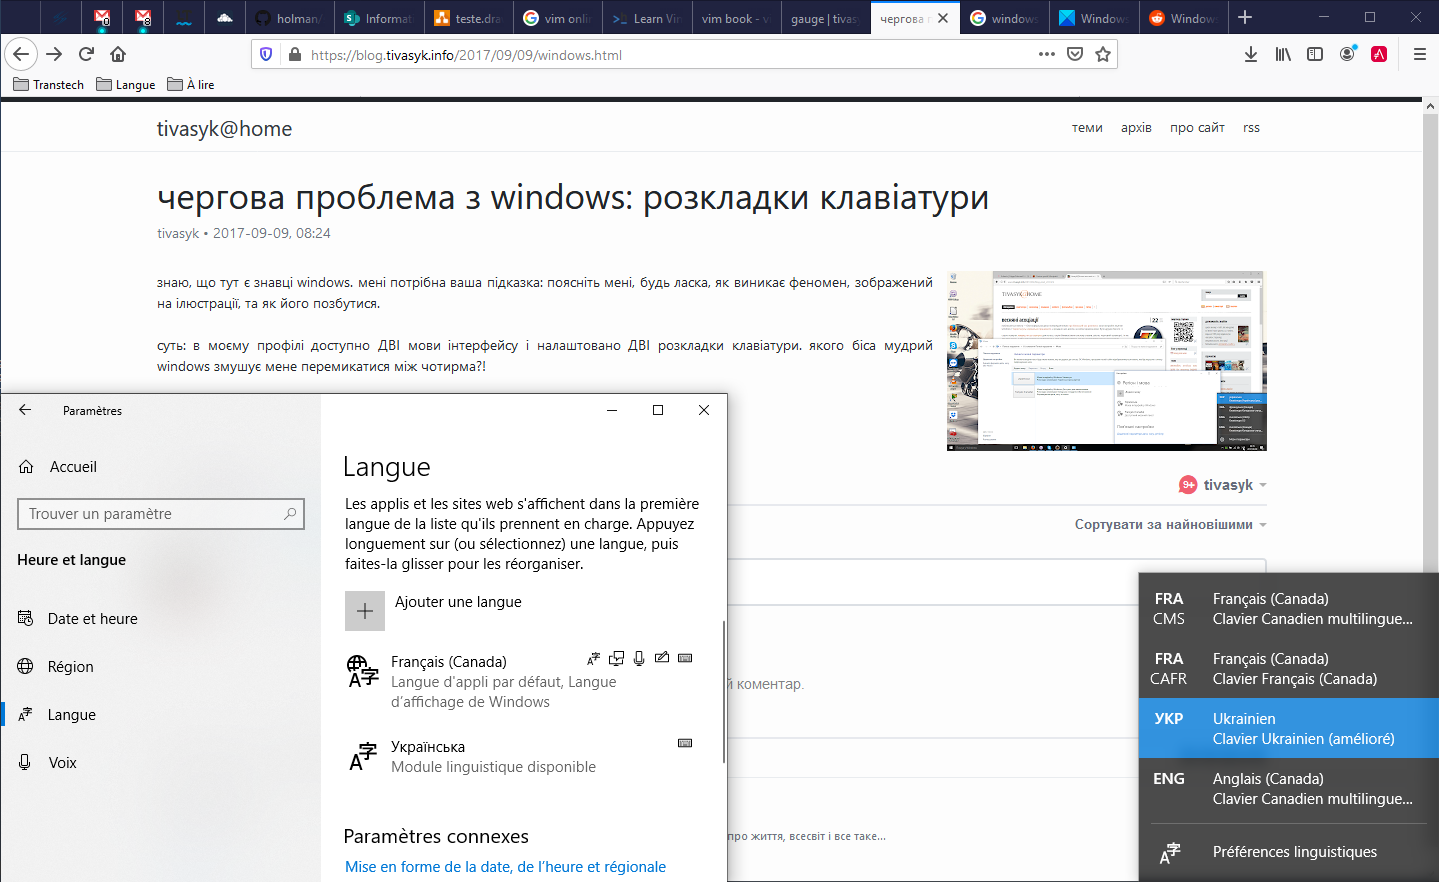Screen dimensions: 1439x882
Task: Click handwriting icon for Français (Canada)
Action: pos(662,658)
